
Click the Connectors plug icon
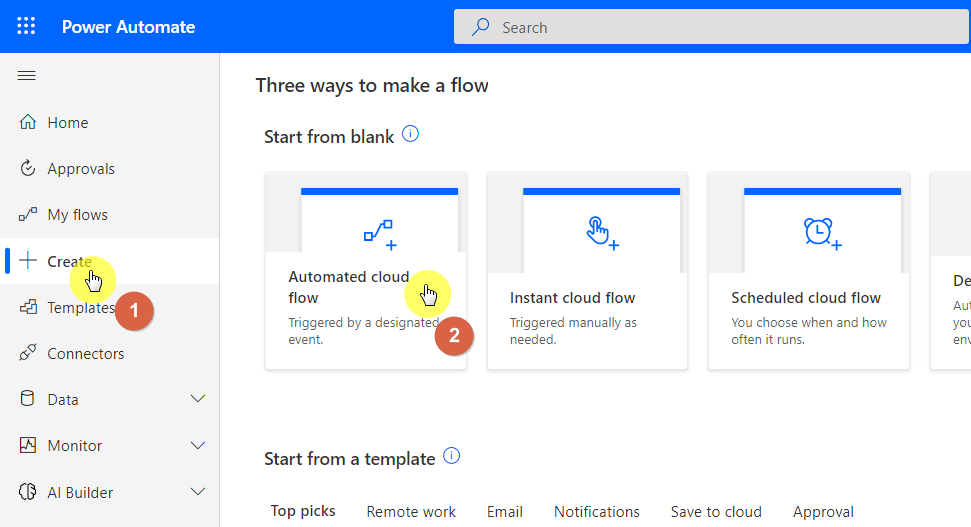[x=27, y=352]
